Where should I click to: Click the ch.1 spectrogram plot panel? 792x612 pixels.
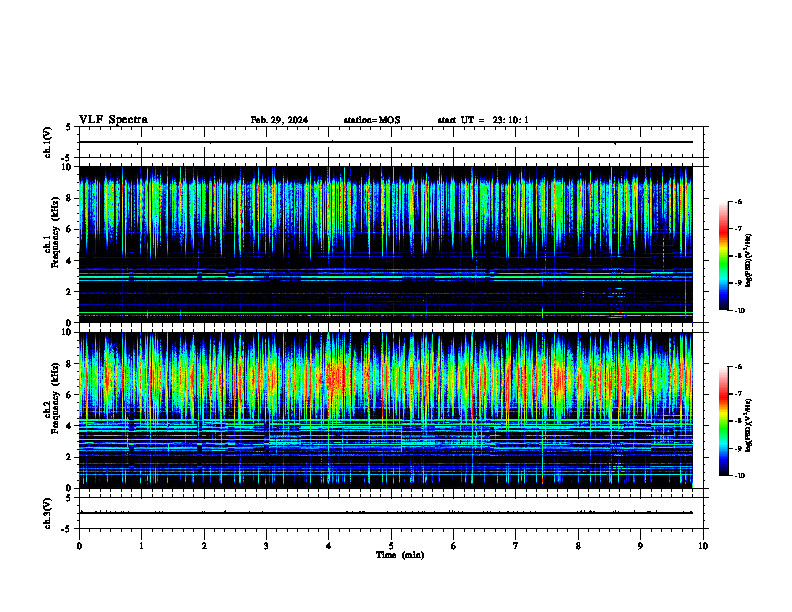386,244
